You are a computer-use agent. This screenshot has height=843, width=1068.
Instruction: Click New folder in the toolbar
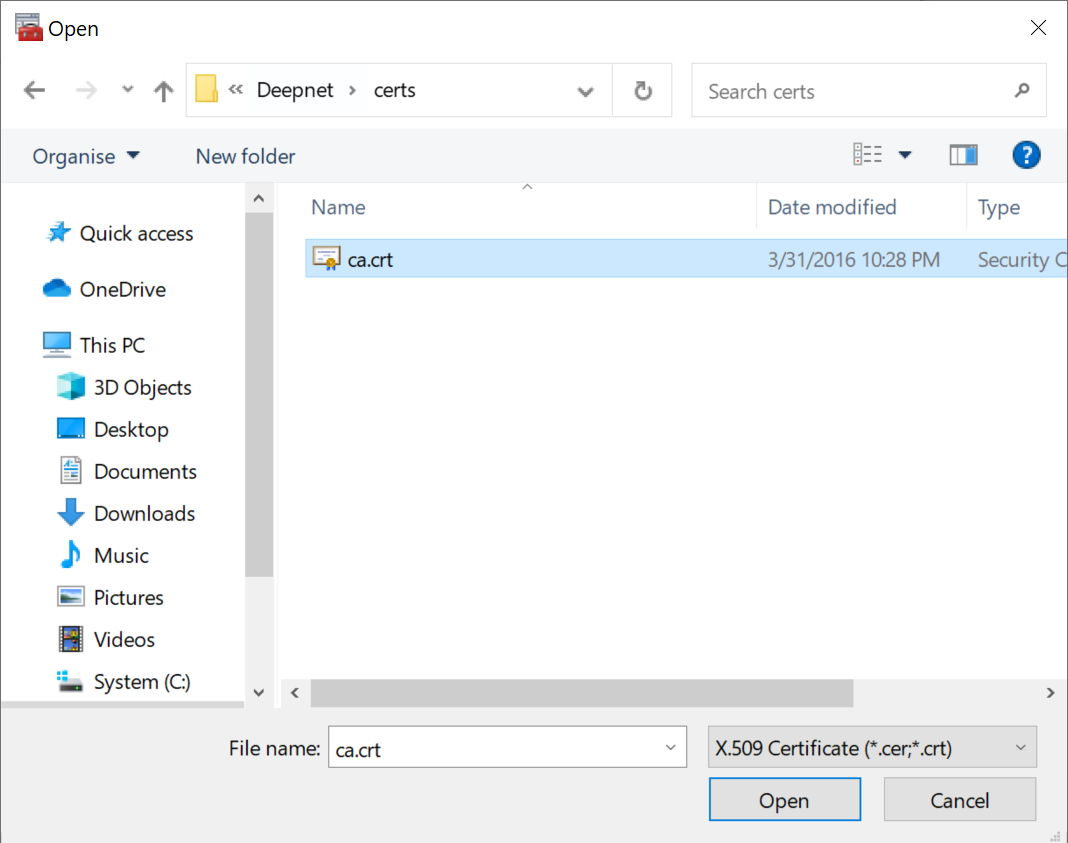tap(245, 157)
